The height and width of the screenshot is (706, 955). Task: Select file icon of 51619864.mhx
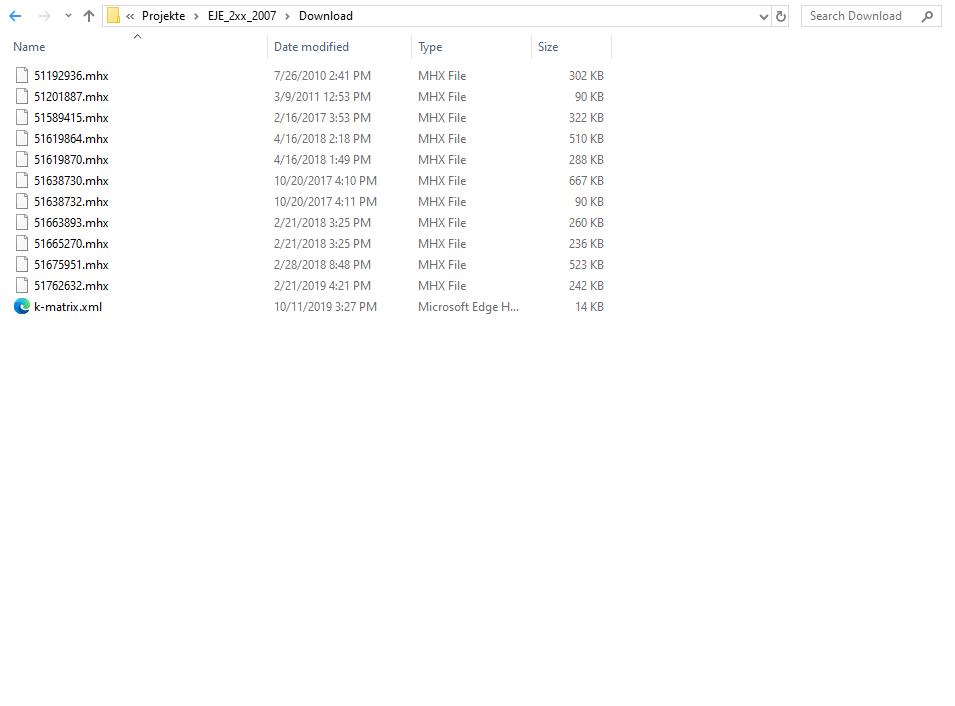click(22, 138)
